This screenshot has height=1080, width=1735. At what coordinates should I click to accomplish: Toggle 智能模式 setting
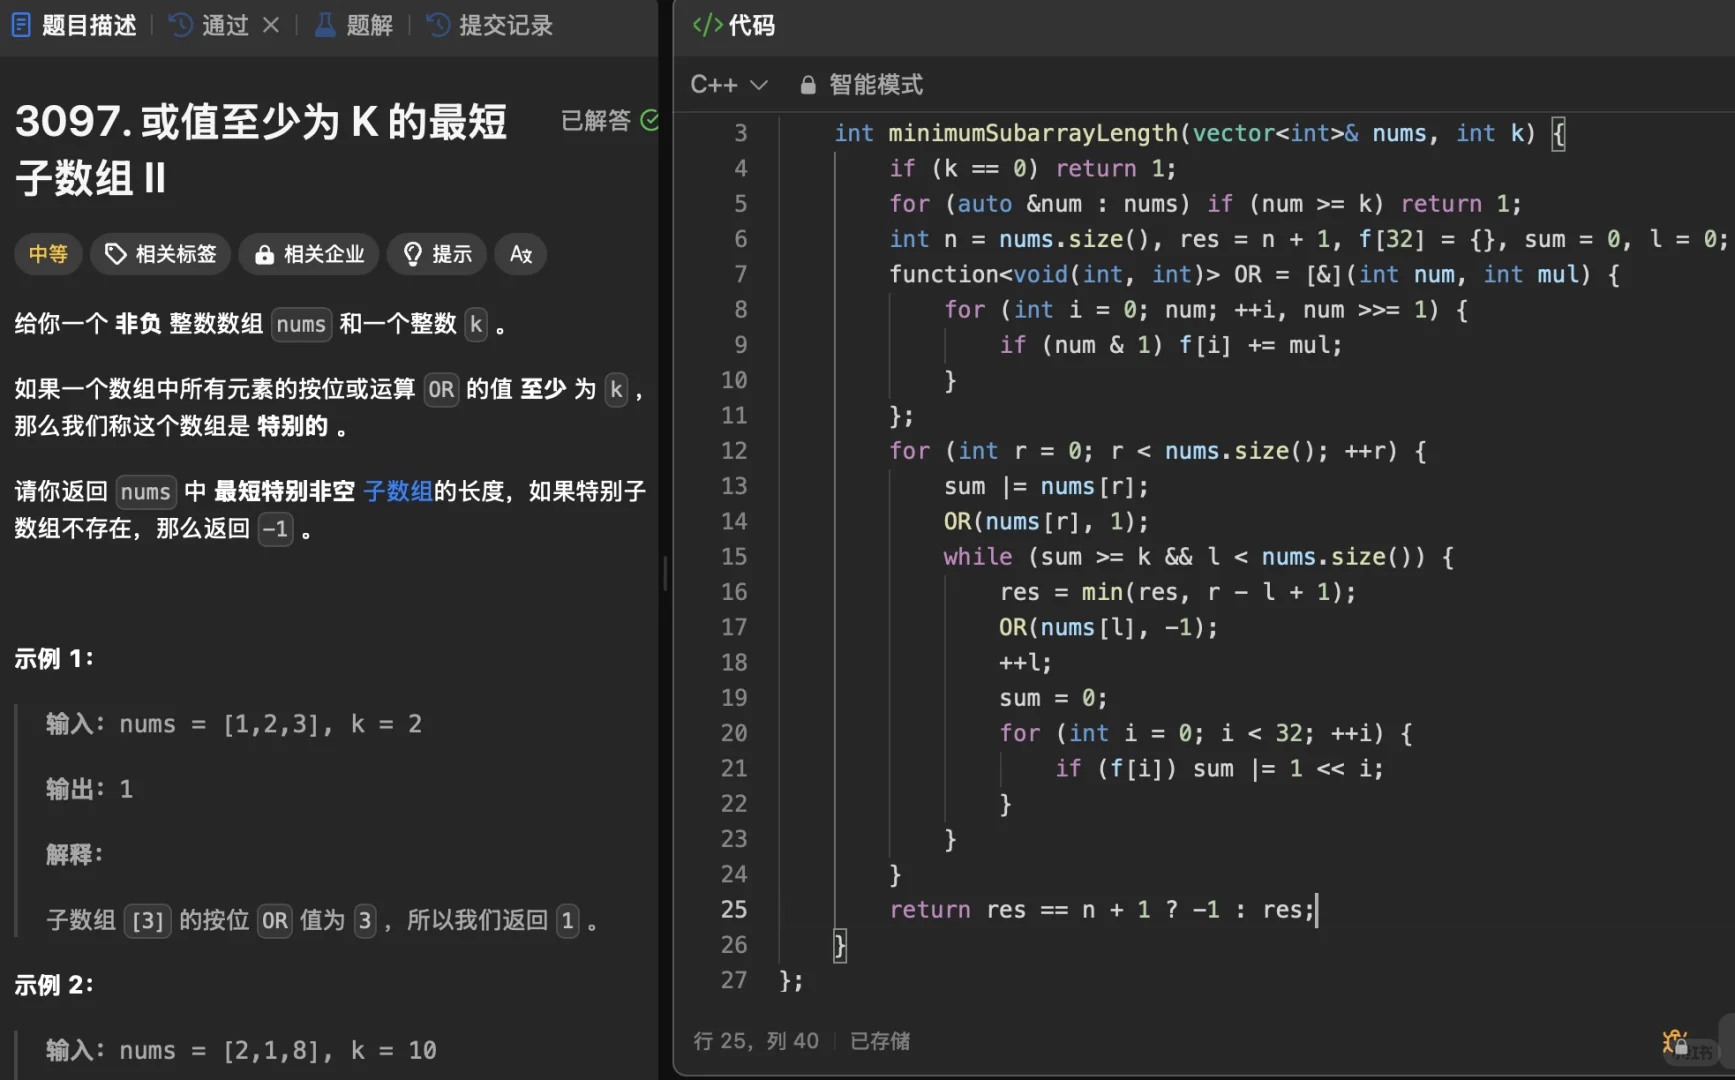point(875,85)
